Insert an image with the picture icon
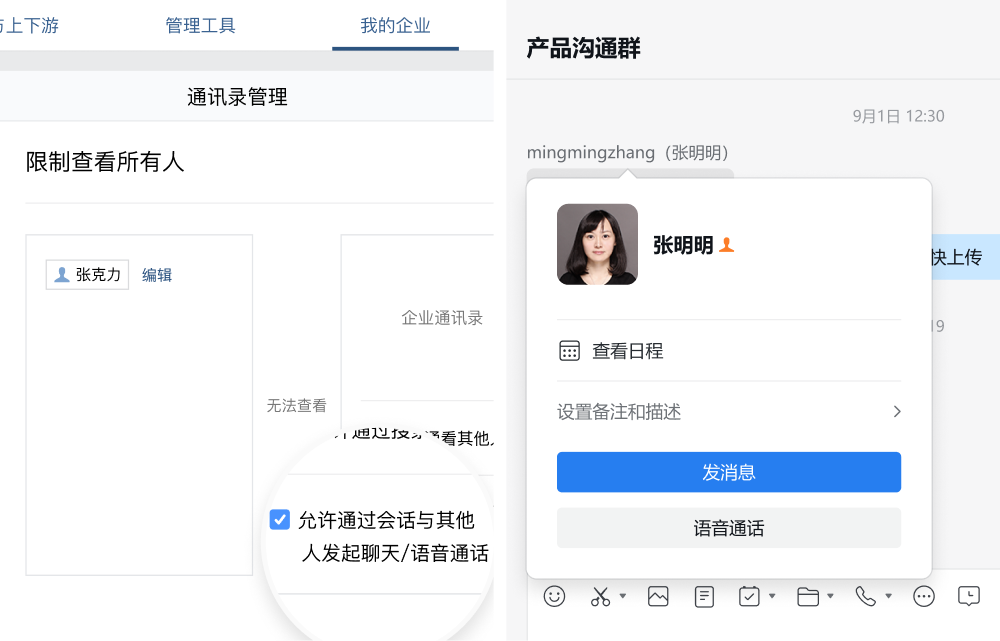Viewport: 1000px width, 641px height. [x=658, y=596]
